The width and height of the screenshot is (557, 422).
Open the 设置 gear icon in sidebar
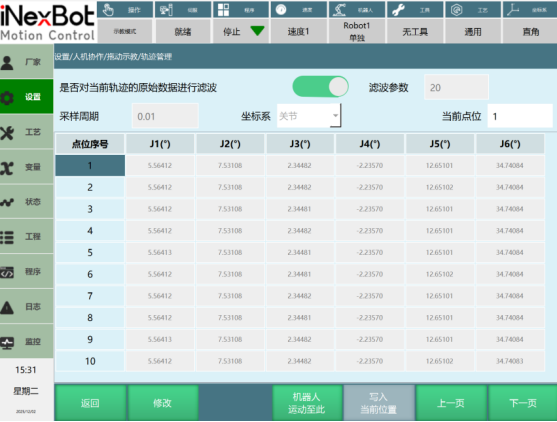(7, 97)
